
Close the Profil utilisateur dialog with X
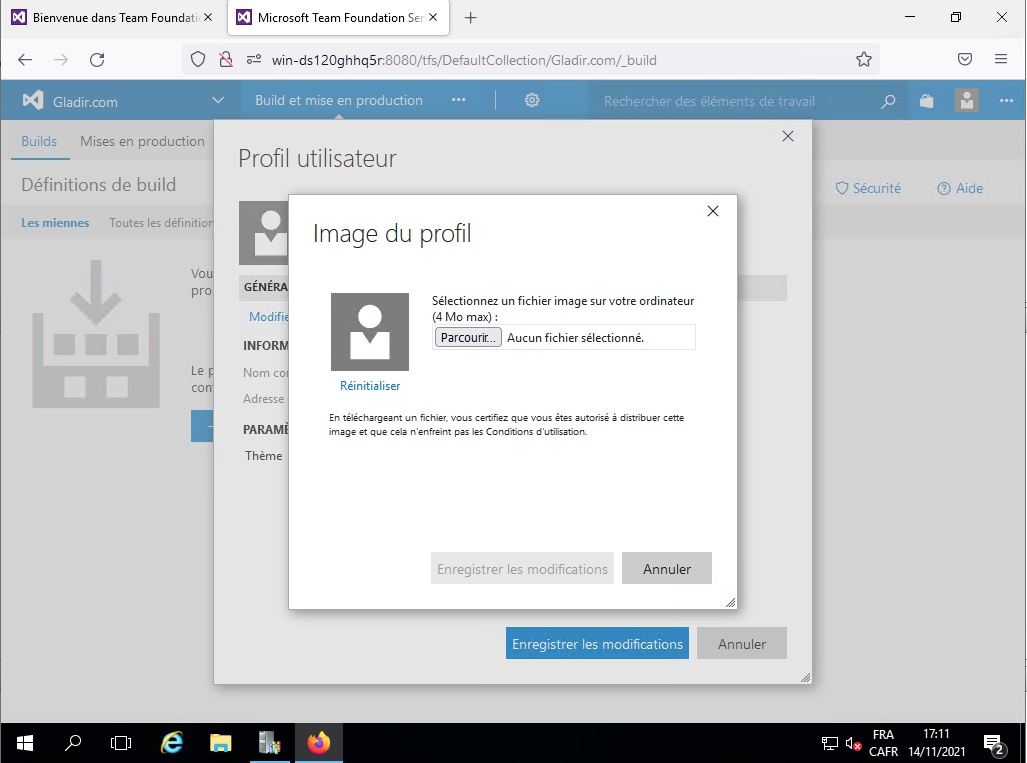click(x=788, y=136)
